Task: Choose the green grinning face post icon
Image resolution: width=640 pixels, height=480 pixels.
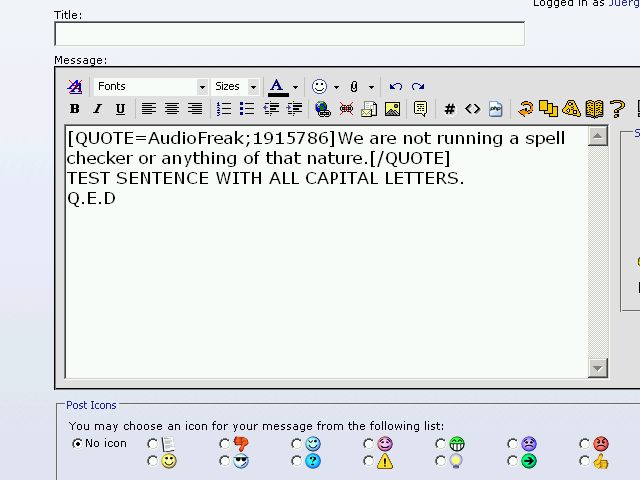Action: [440, 444]
